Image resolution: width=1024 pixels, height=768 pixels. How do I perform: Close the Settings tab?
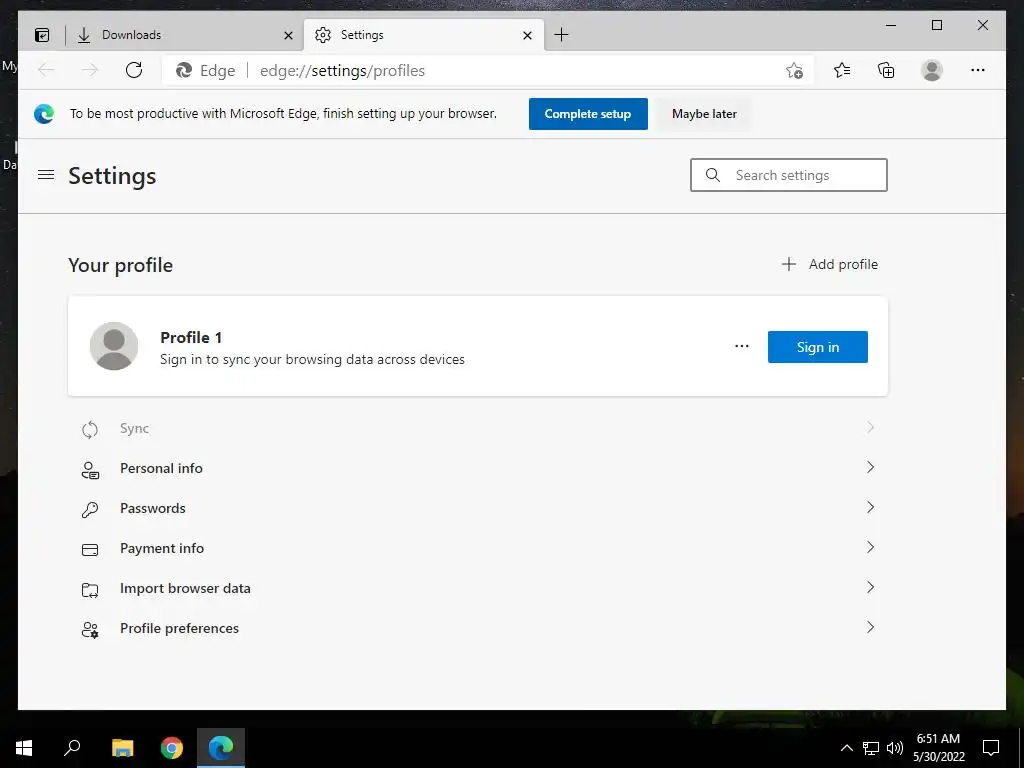[x=528, y=35]
